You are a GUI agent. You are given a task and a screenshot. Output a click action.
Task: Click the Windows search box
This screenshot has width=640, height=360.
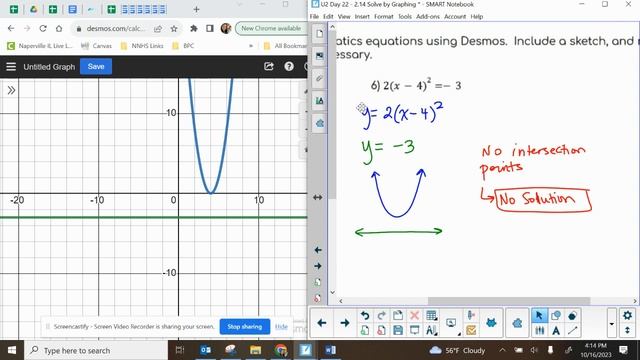tap(96, 350)
